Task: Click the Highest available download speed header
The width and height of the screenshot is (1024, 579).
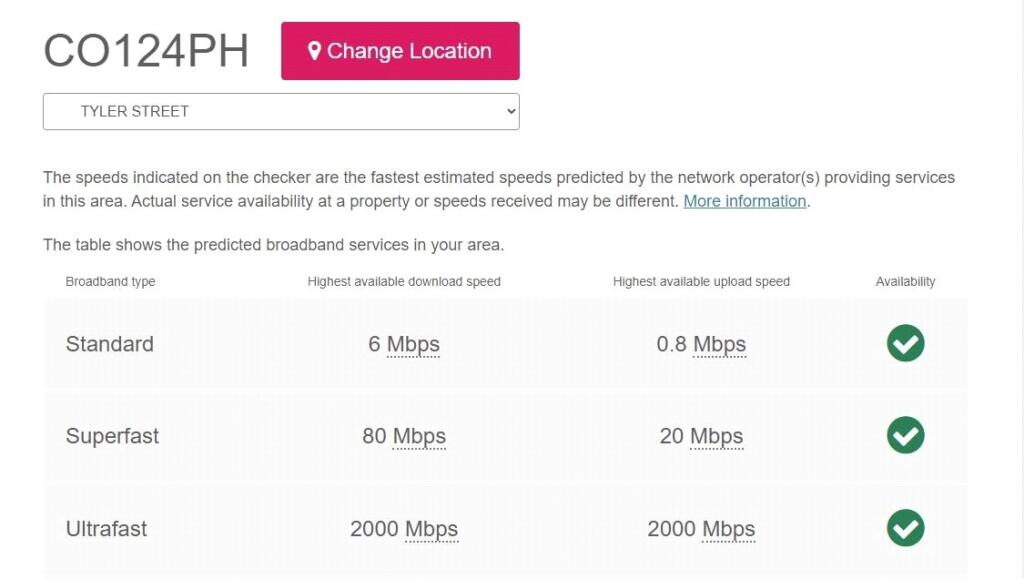Action: pos(404,281)
